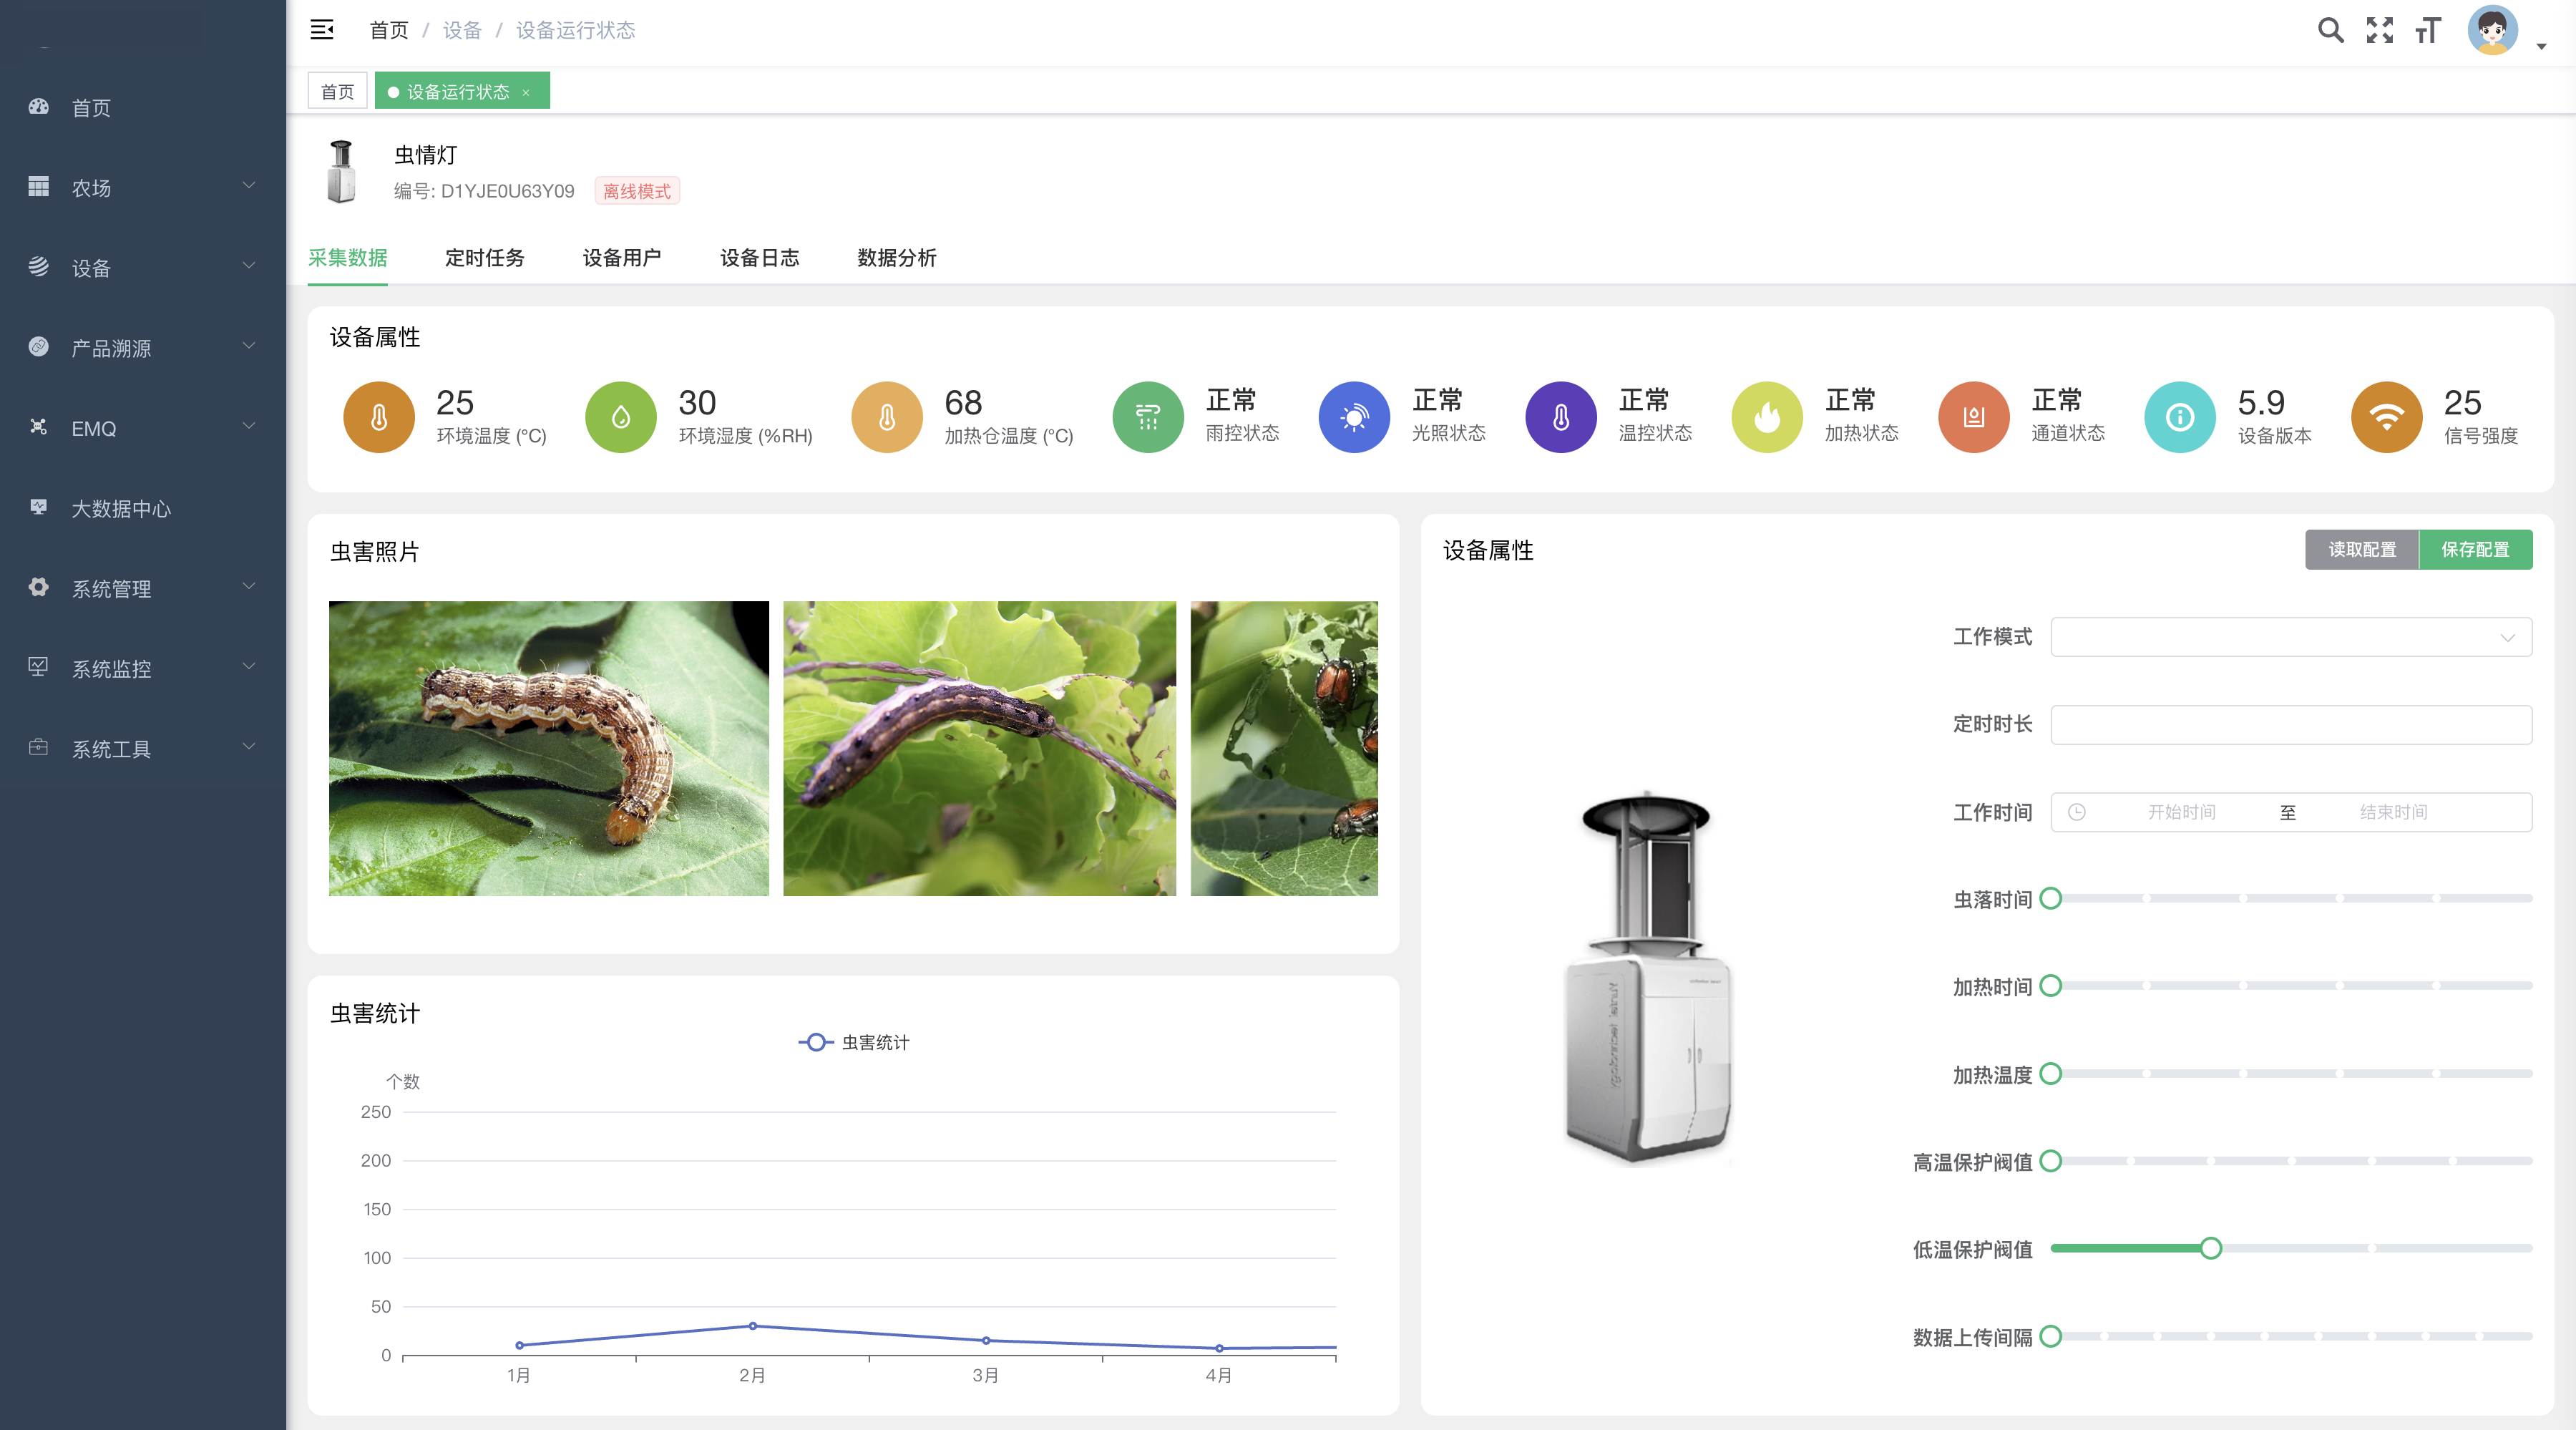Click the heating status flame icon
Image resolution: width=2576 pixels, height=1430 pixels.
1767,417
